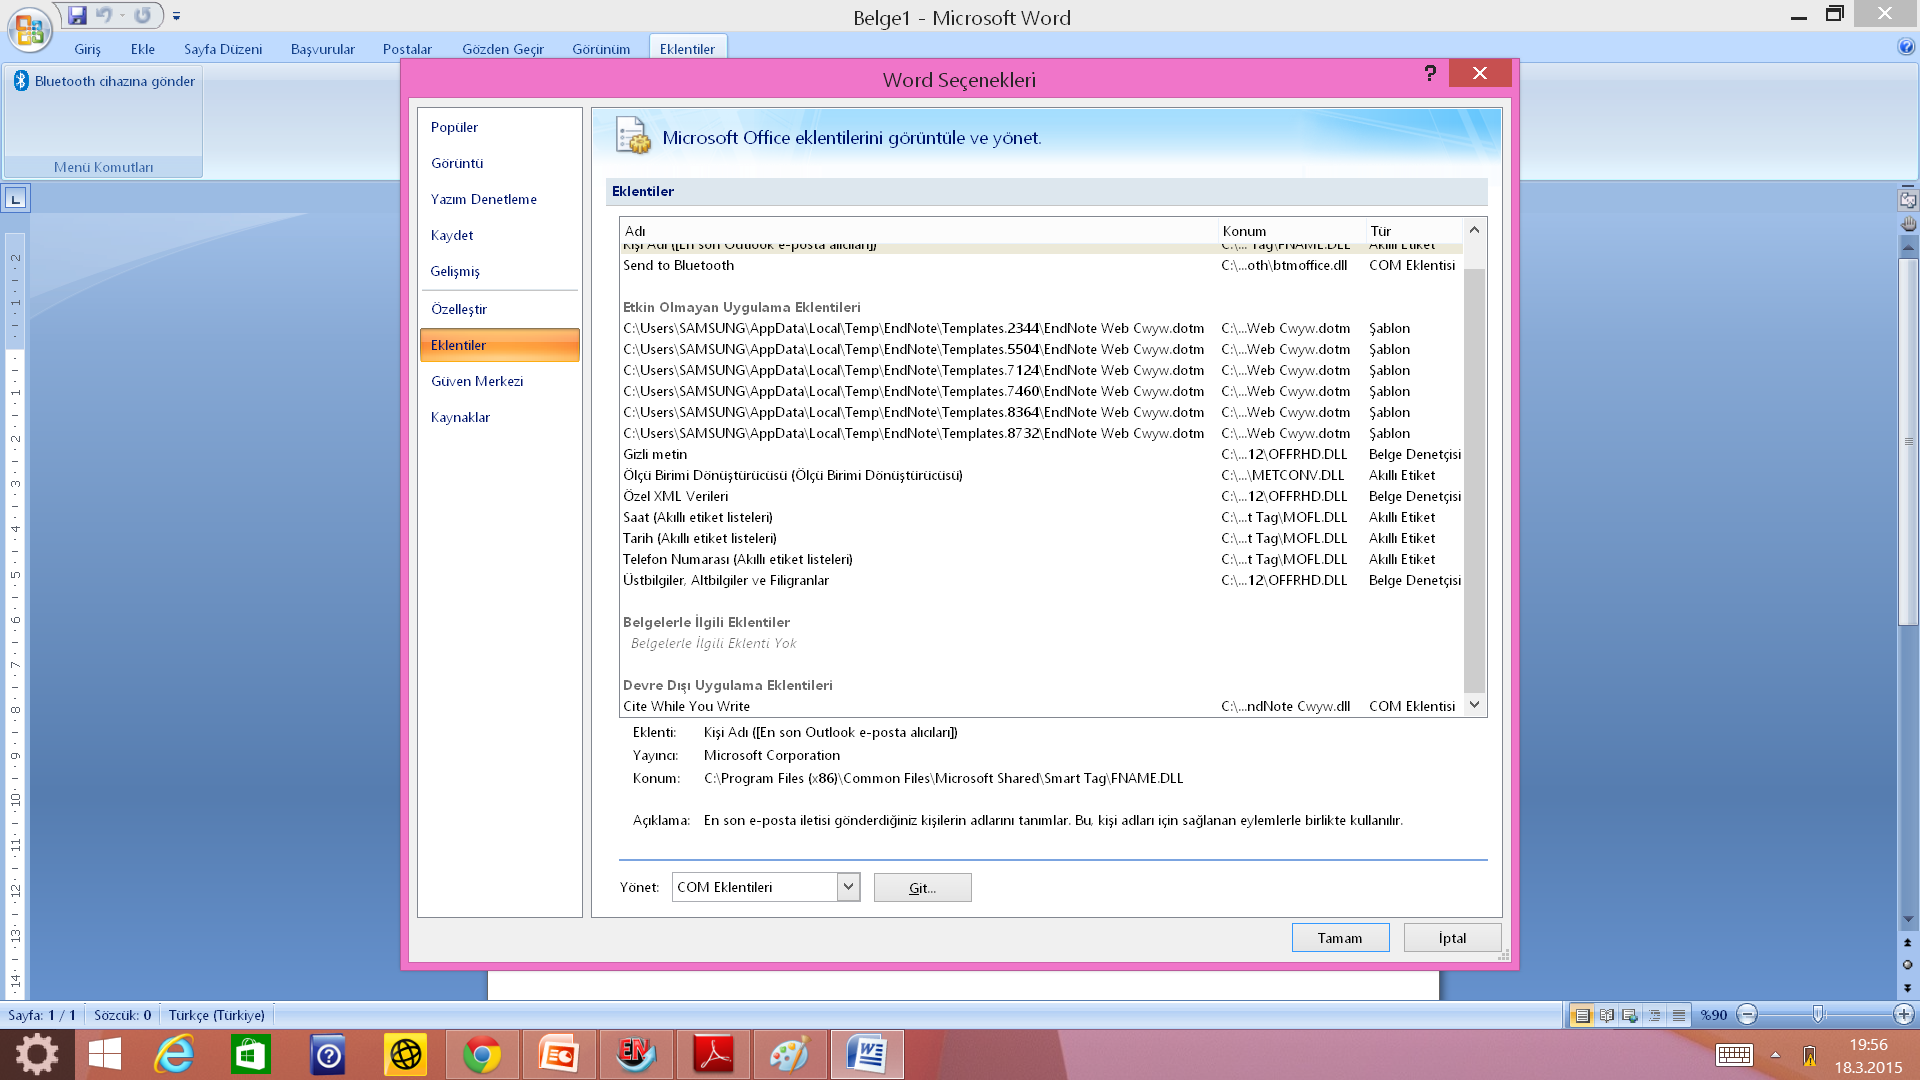Click Next Page double arrow on document scrollbar
1920x1080 pixels.
point(1907,988)
